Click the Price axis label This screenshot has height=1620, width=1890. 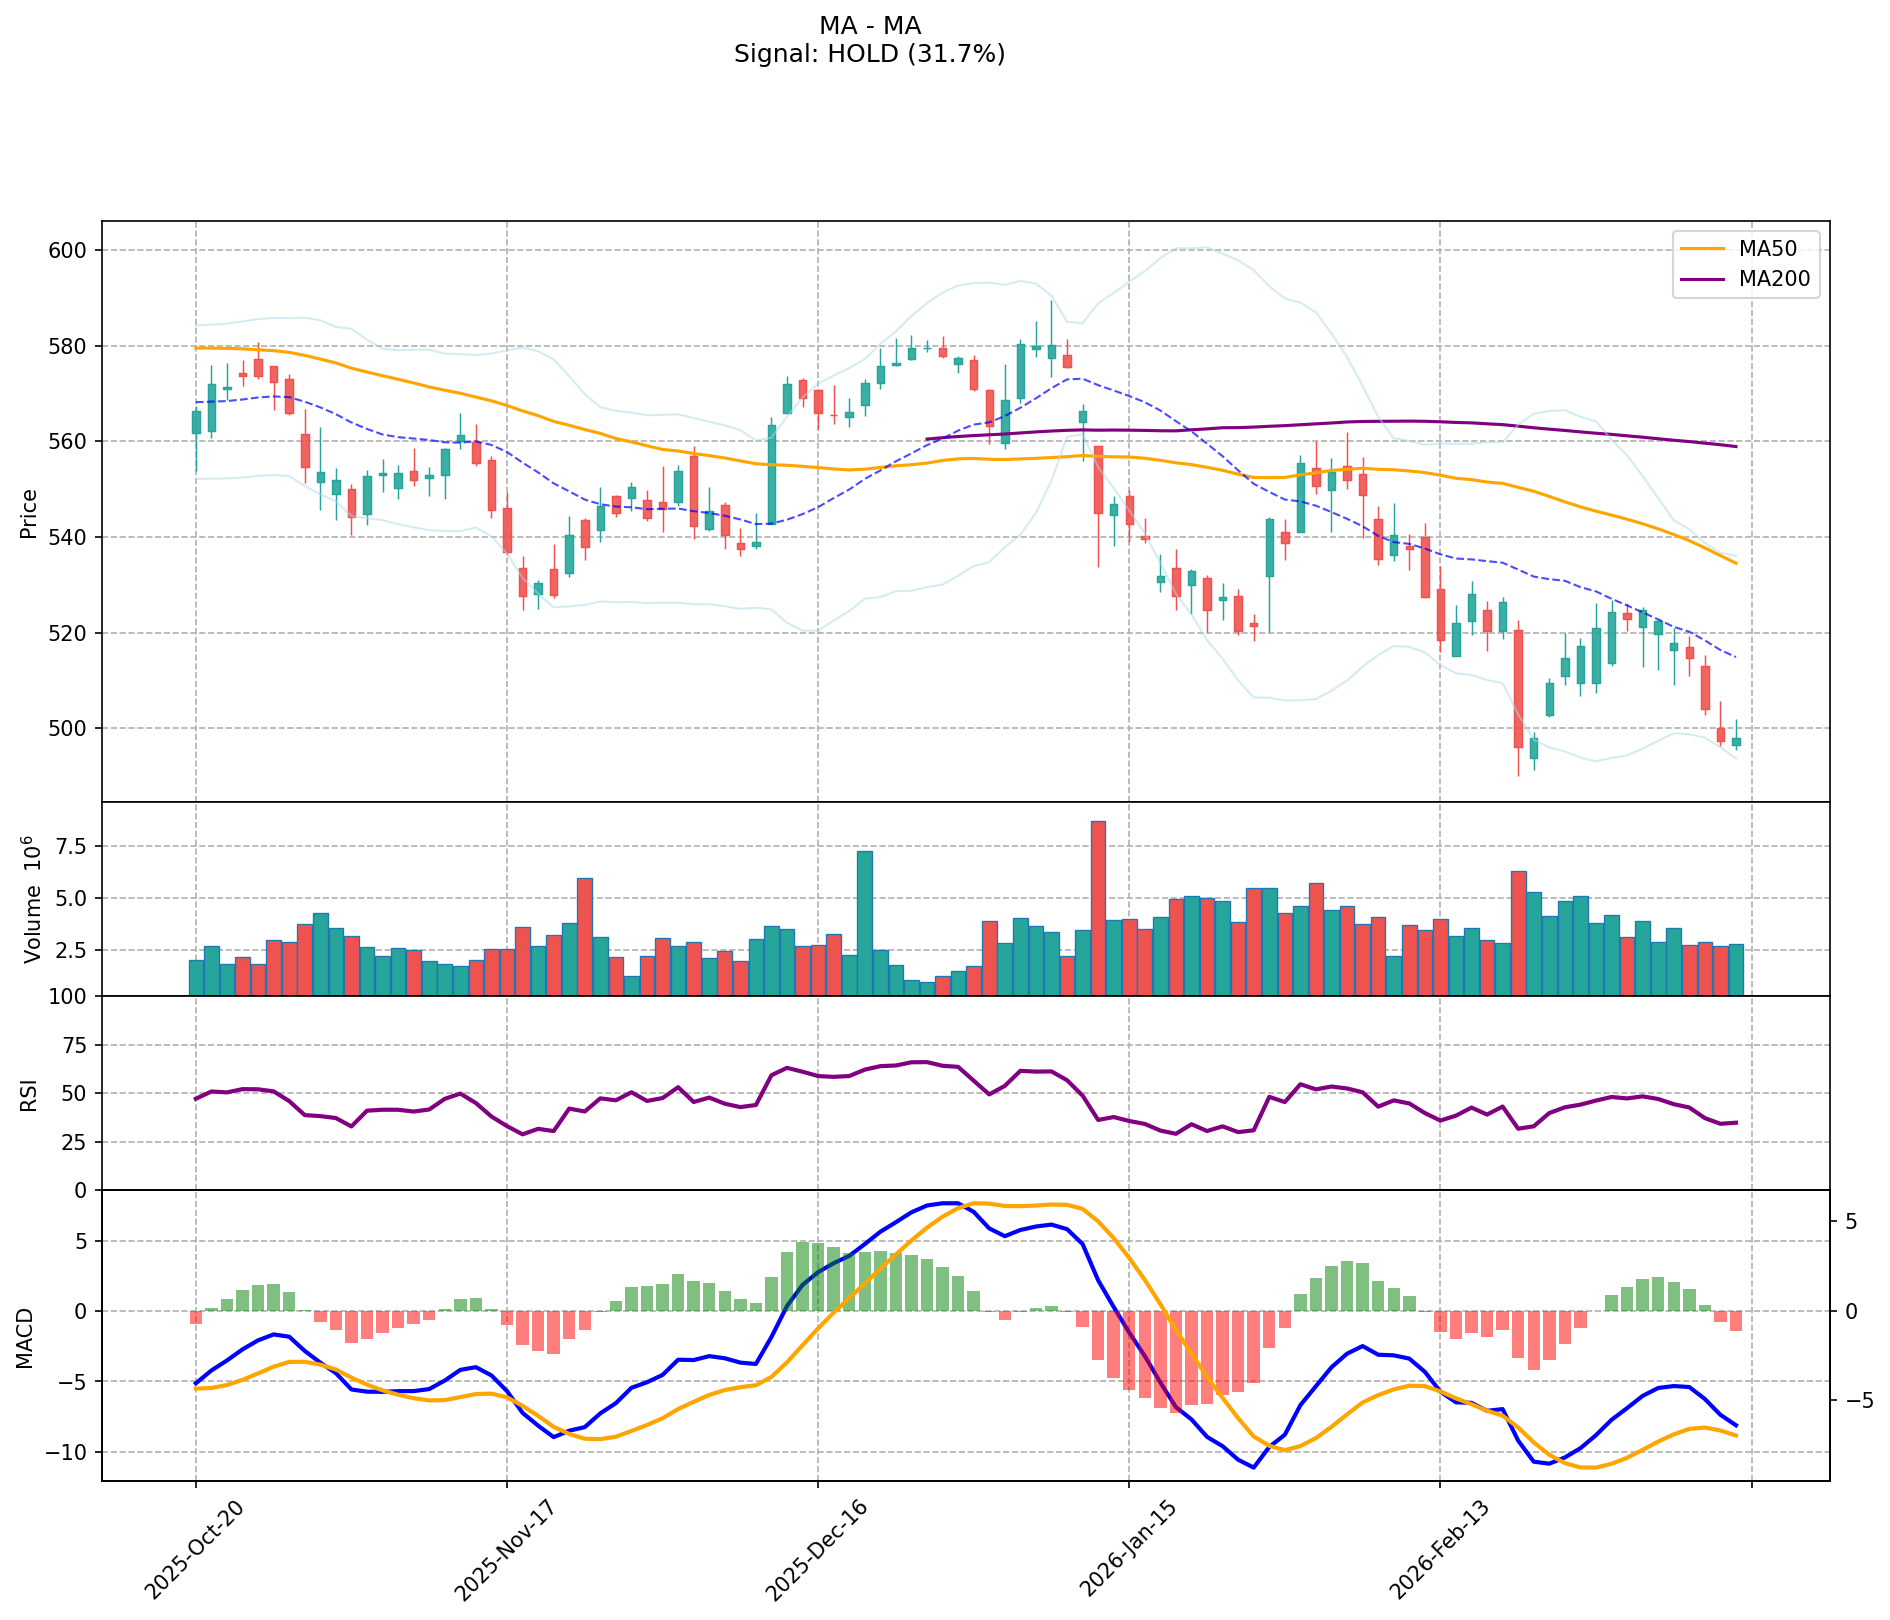29,513
